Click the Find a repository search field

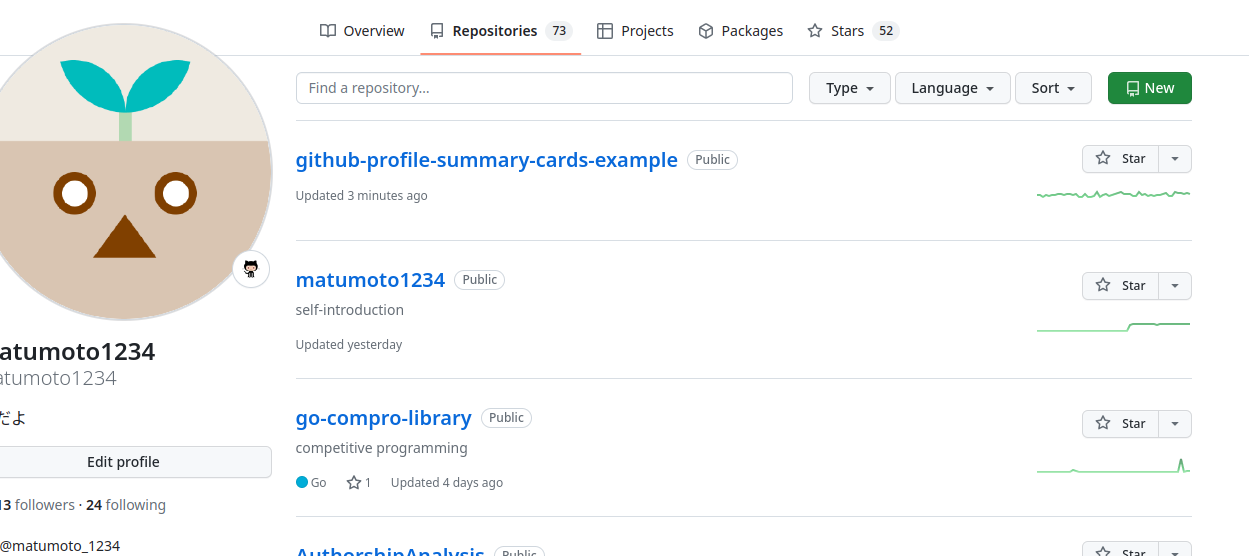click(x=544, y=88)
